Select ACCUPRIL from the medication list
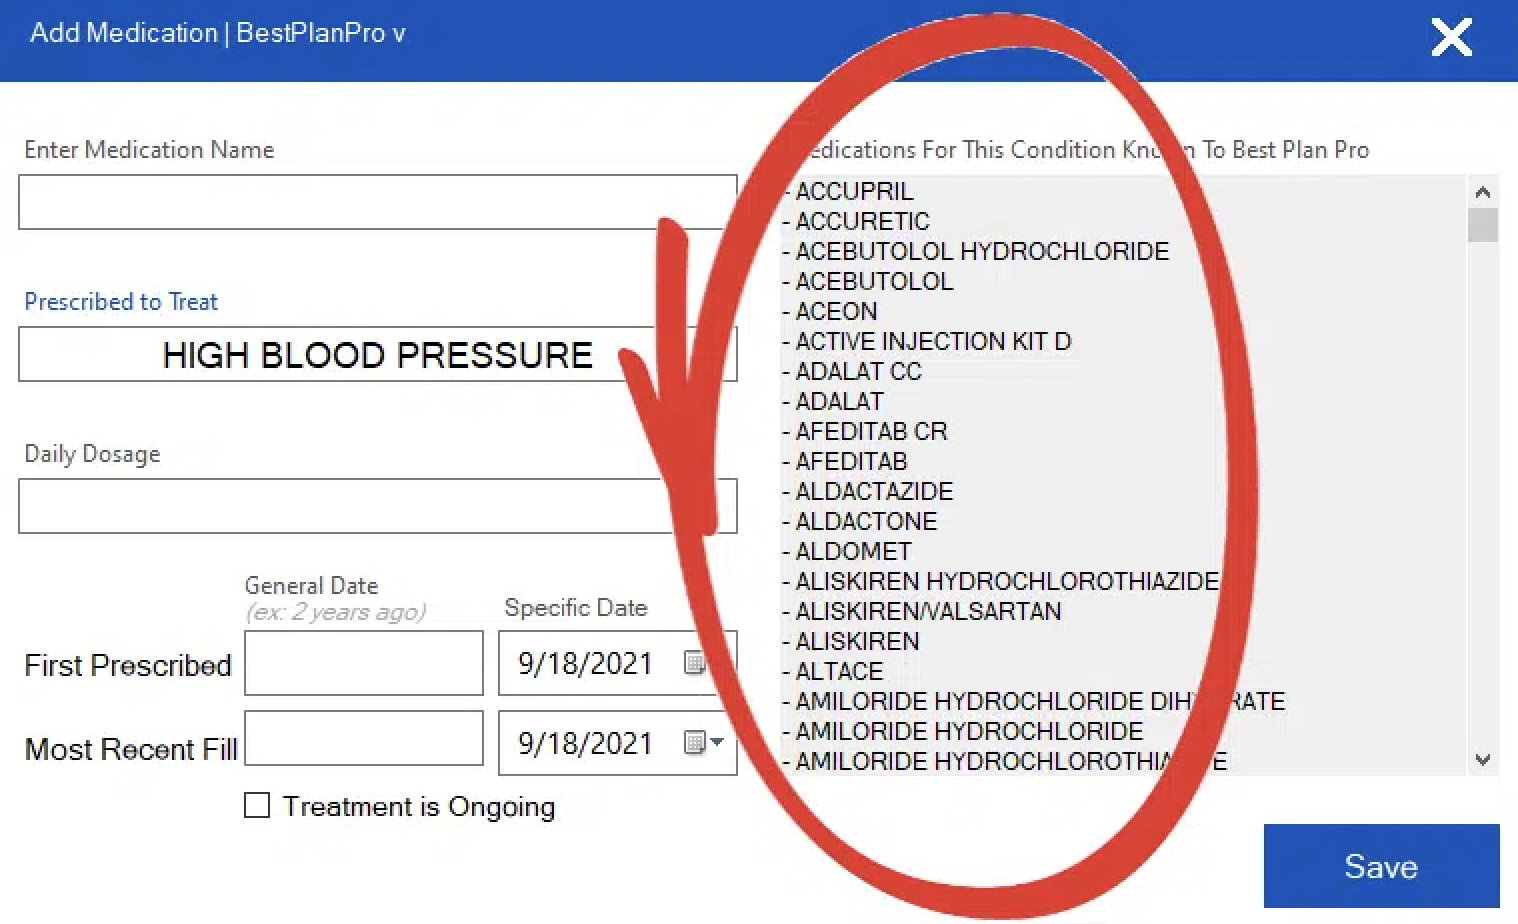1518x924 pixels. click(854, 191)
